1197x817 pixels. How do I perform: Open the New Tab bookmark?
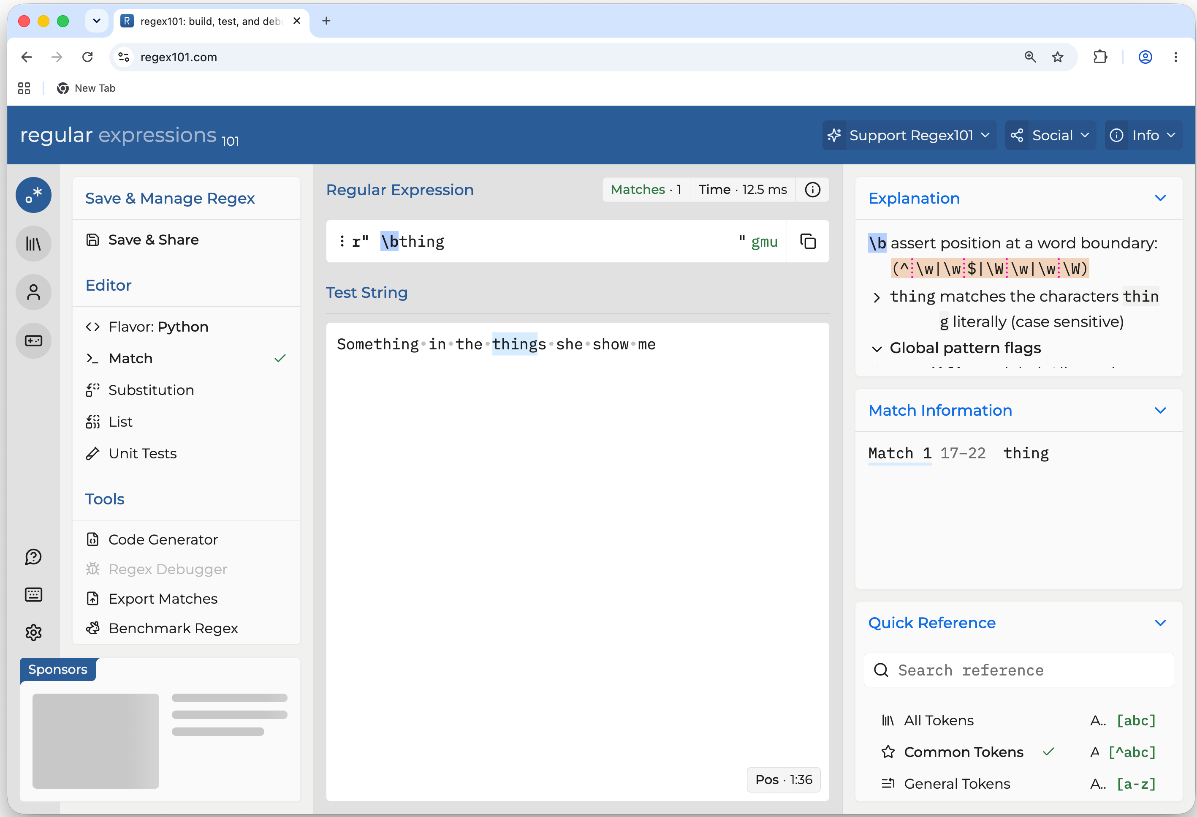tap(86, 88)
